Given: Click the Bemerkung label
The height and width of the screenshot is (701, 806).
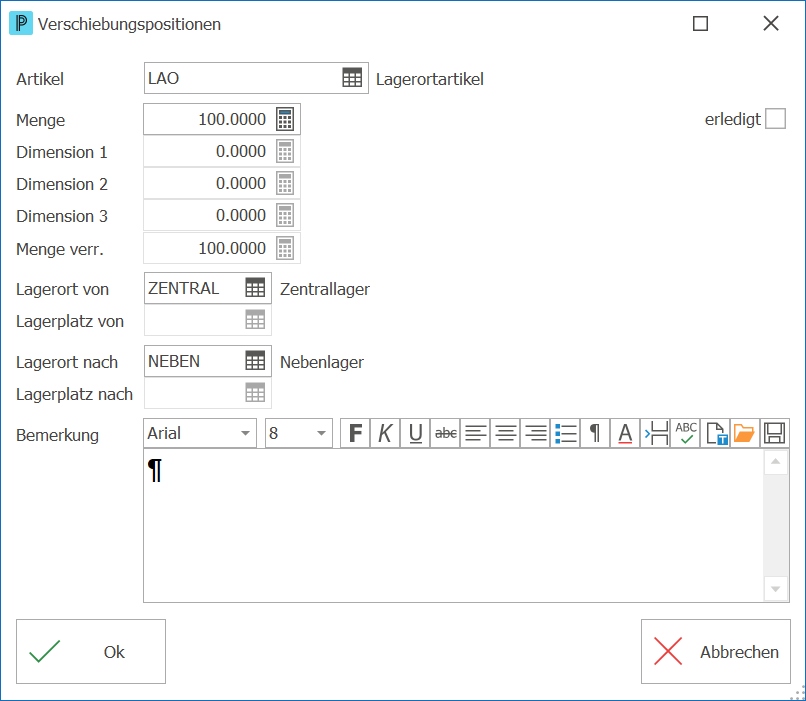Looking at the screenshot, I should click(x=58, y=435).
